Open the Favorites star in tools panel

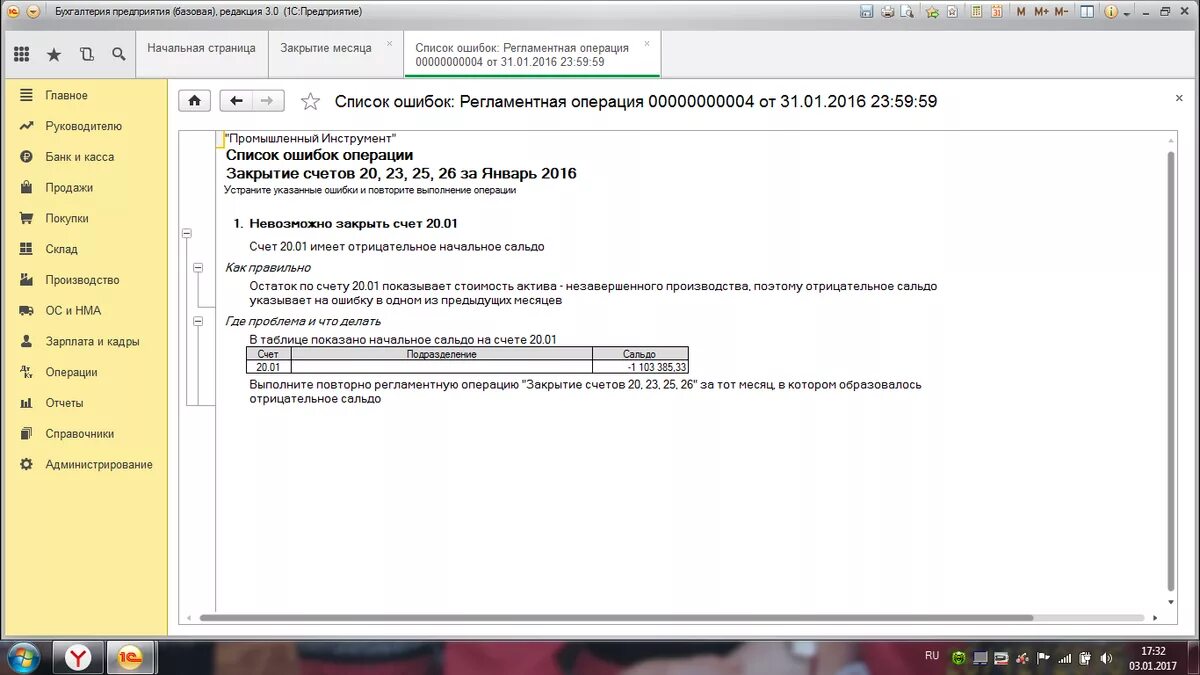coord(54,54)
